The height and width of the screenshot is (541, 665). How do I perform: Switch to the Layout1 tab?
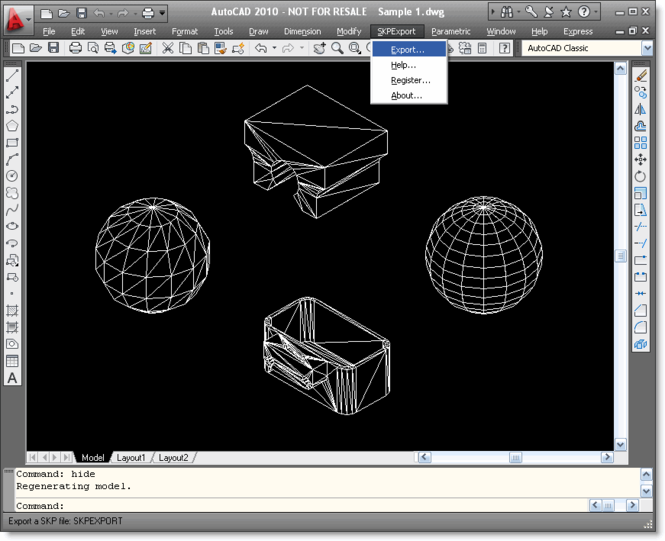click(131, 457)
